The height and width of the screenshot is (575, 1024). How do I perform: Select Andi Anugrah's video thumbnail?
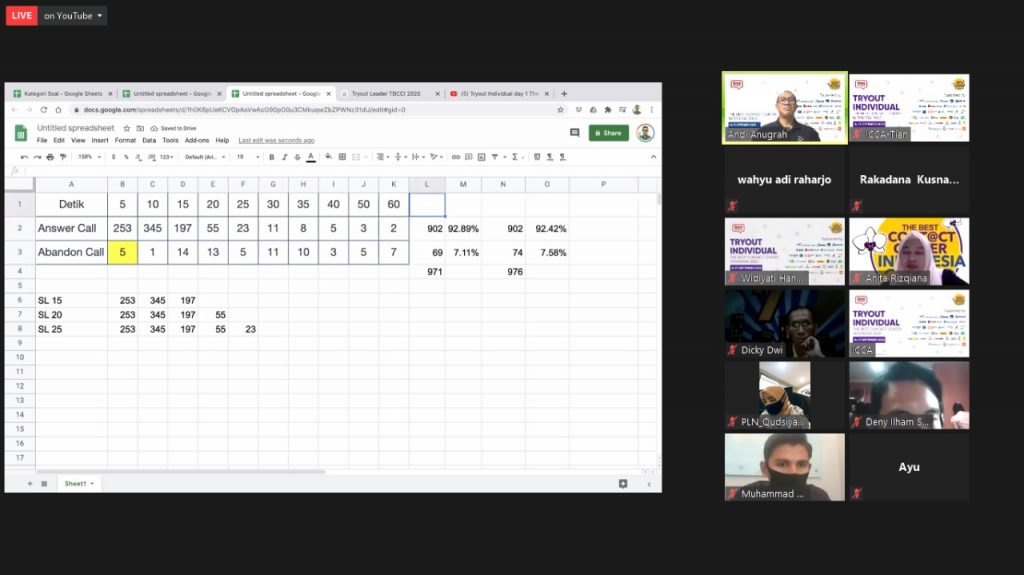click(784, 108)
